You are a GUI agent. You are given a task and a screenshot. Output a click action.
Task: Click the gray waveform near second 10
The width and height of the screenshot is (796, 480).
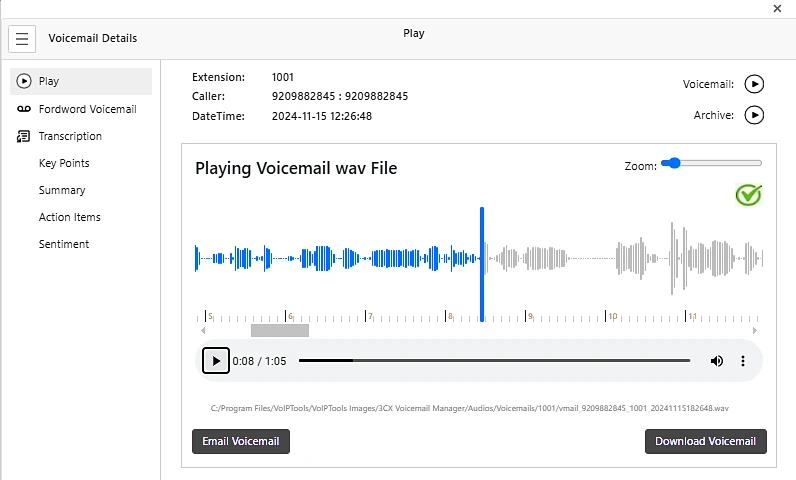pos(632,258)
